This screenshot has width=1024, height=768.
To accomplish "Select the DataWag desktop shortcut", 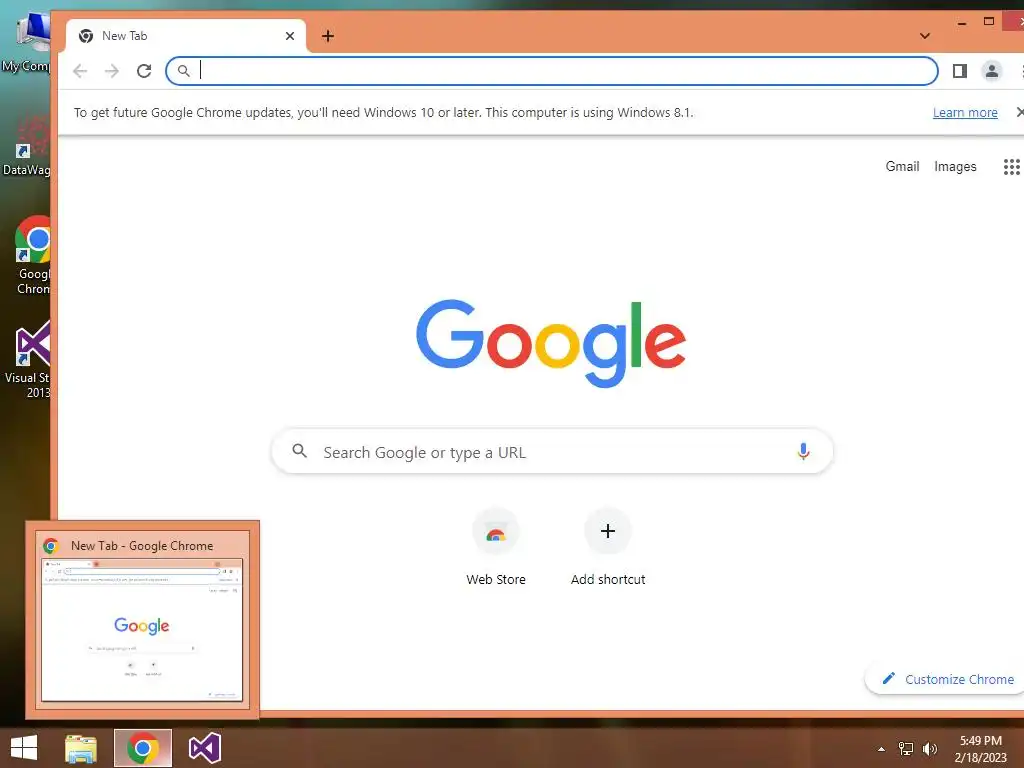I will click(x=27, y=147).
